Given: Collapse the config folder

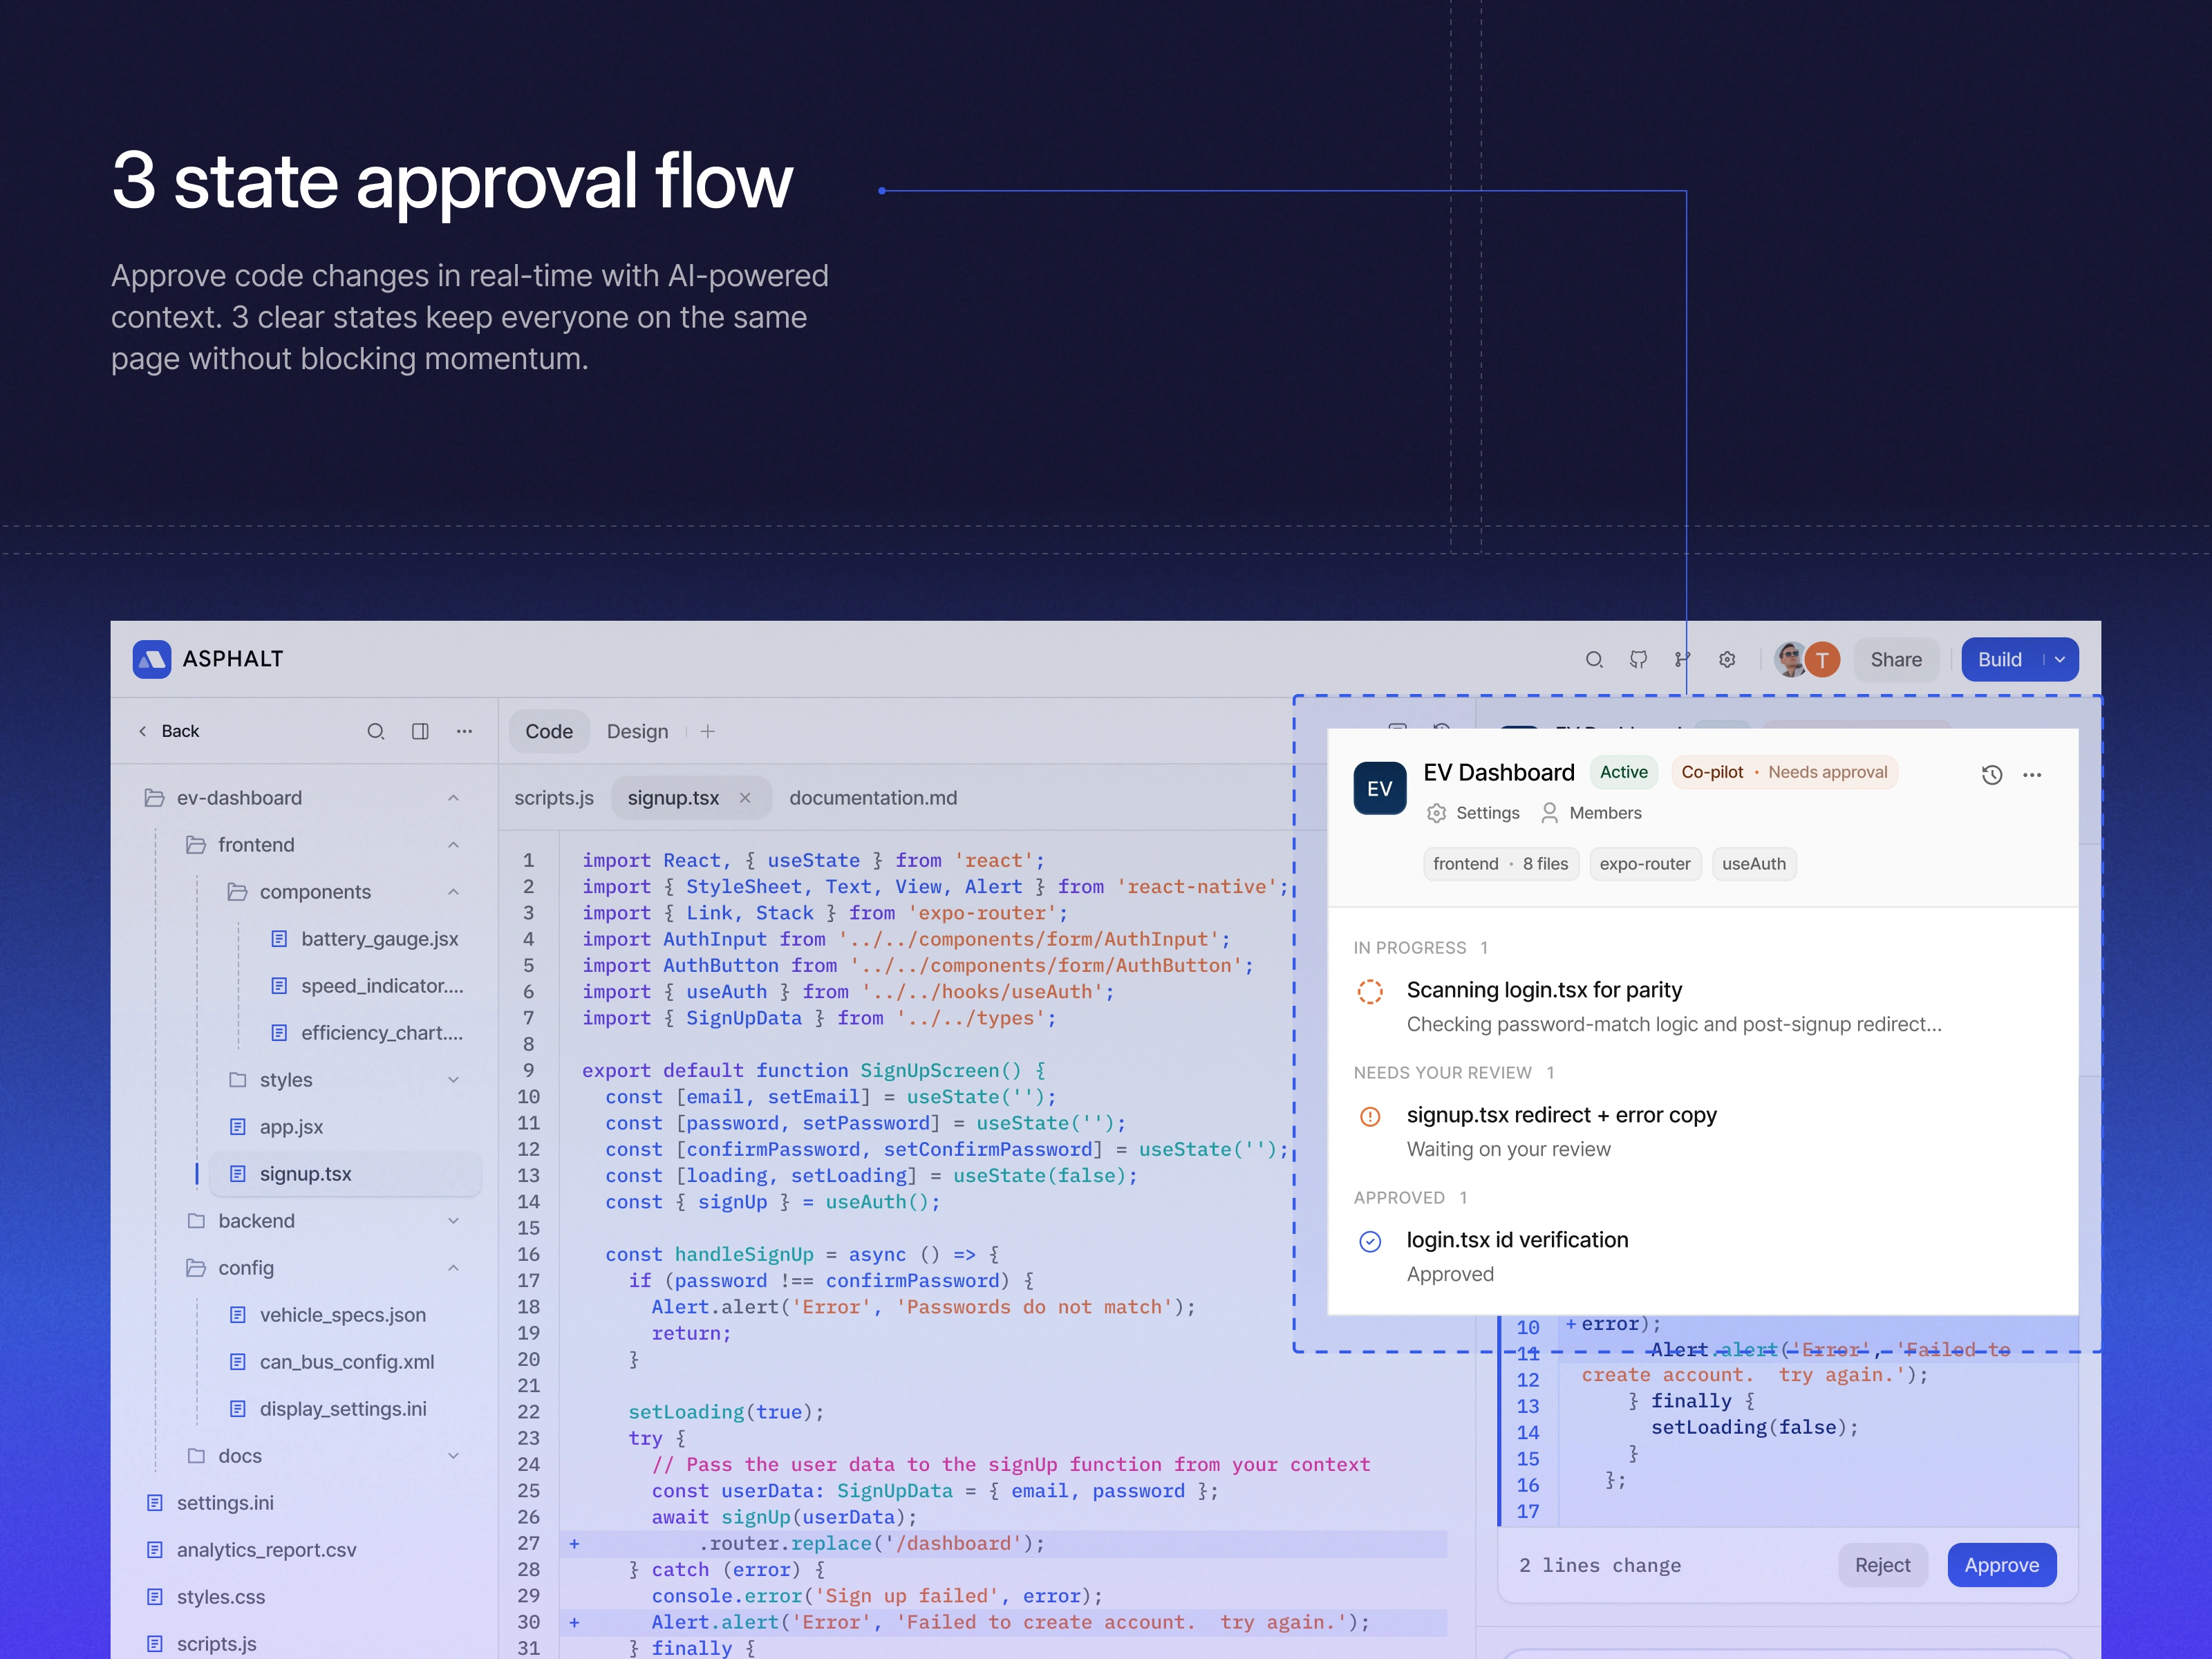Looking at the screenshot, I should coord(453,1268).
